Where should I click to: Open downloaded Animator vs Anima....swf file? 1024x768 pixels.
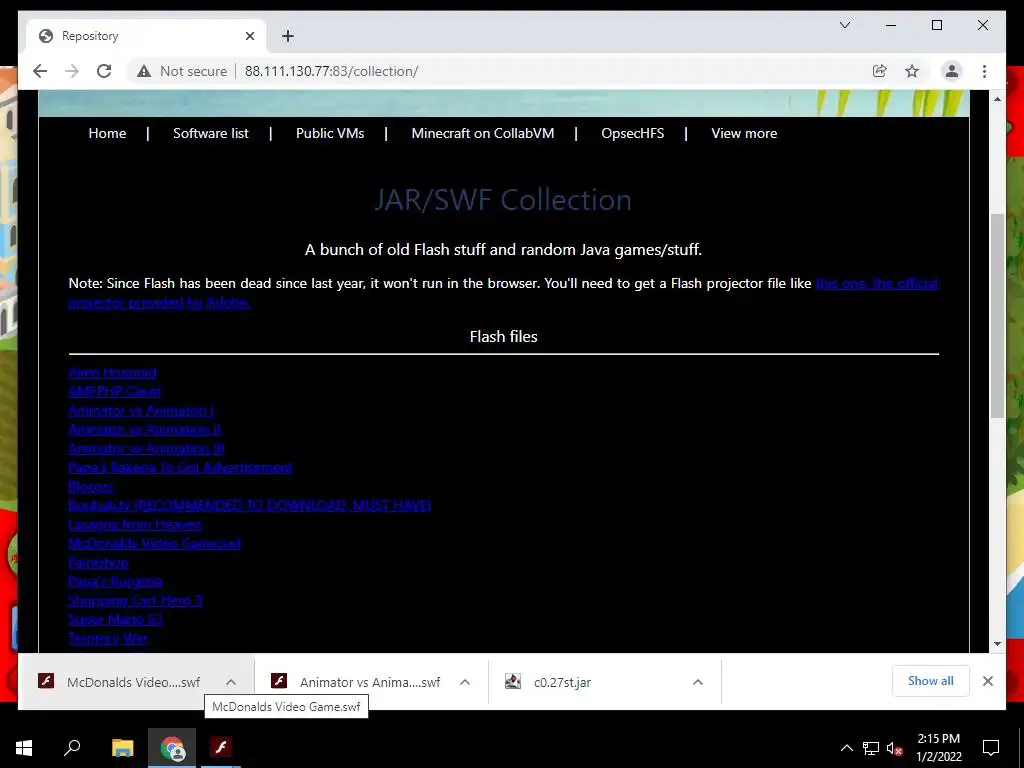356,682
